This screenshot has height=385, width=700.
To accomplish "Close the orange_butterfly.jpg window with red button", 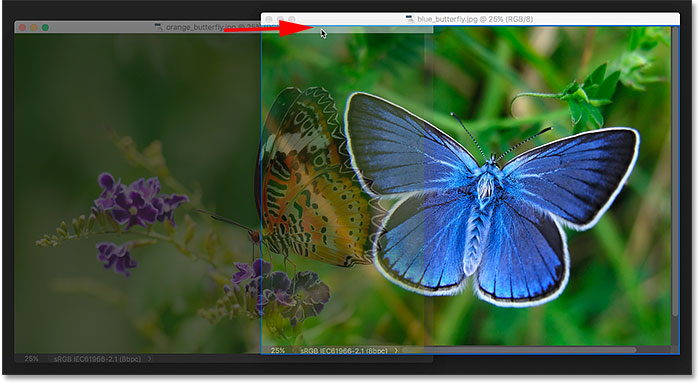I will [x=22, y=28].
